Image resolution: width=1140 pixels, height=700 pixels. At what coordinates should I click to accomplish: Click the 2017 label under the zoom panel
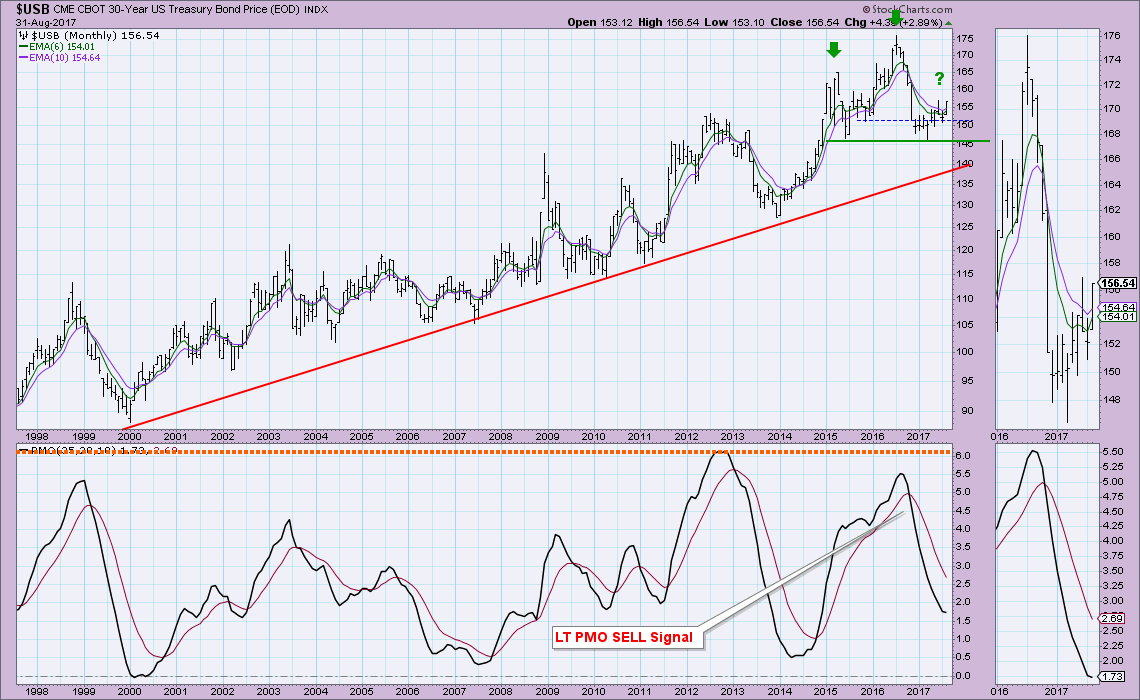[x=1056, y=691]
